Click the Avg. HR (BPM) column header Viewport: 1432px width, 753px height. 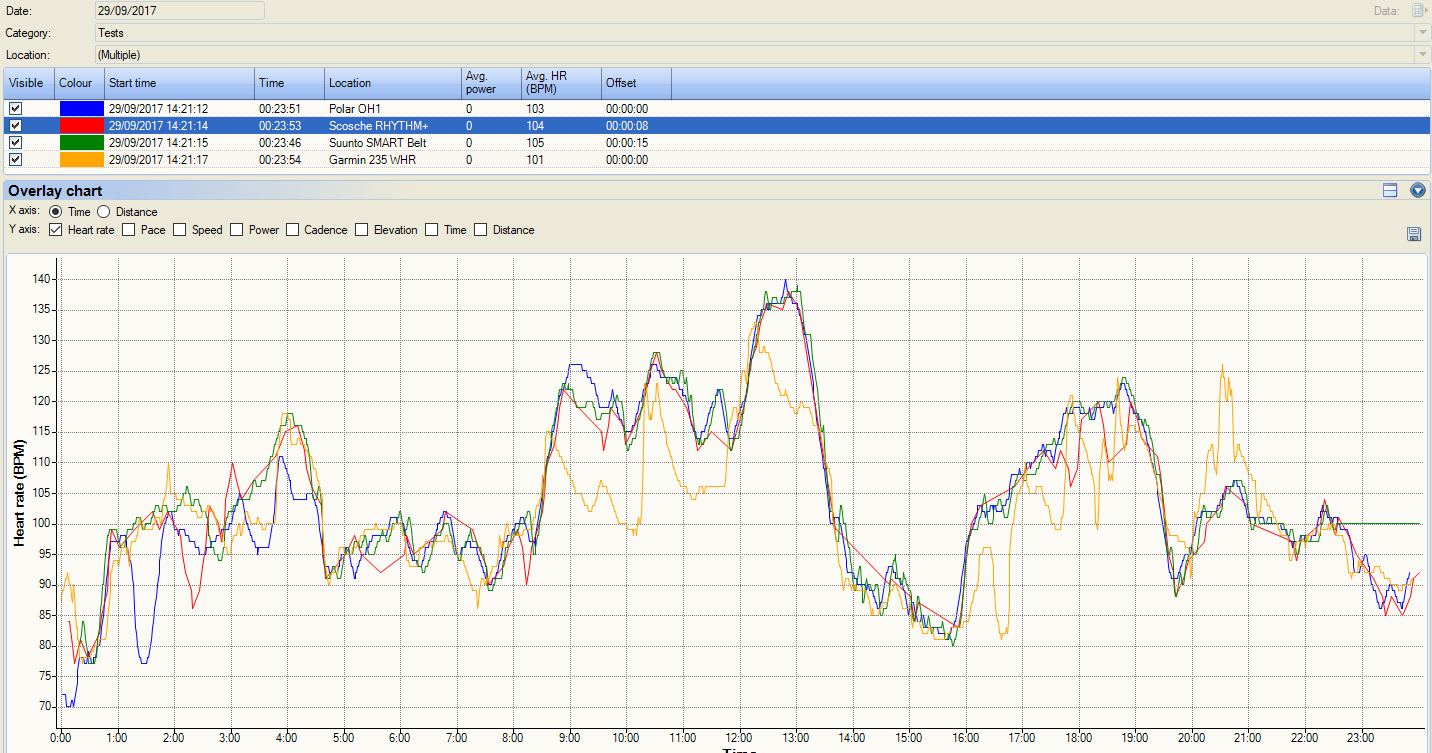pos(561,83)
